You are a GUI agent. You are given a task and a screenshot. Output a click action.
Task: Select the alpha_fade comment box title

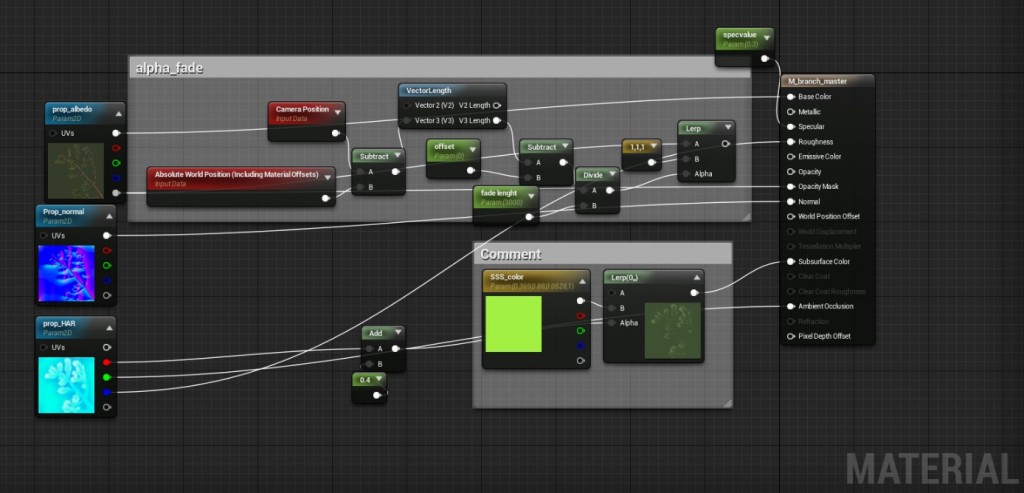tap(169, 68)
